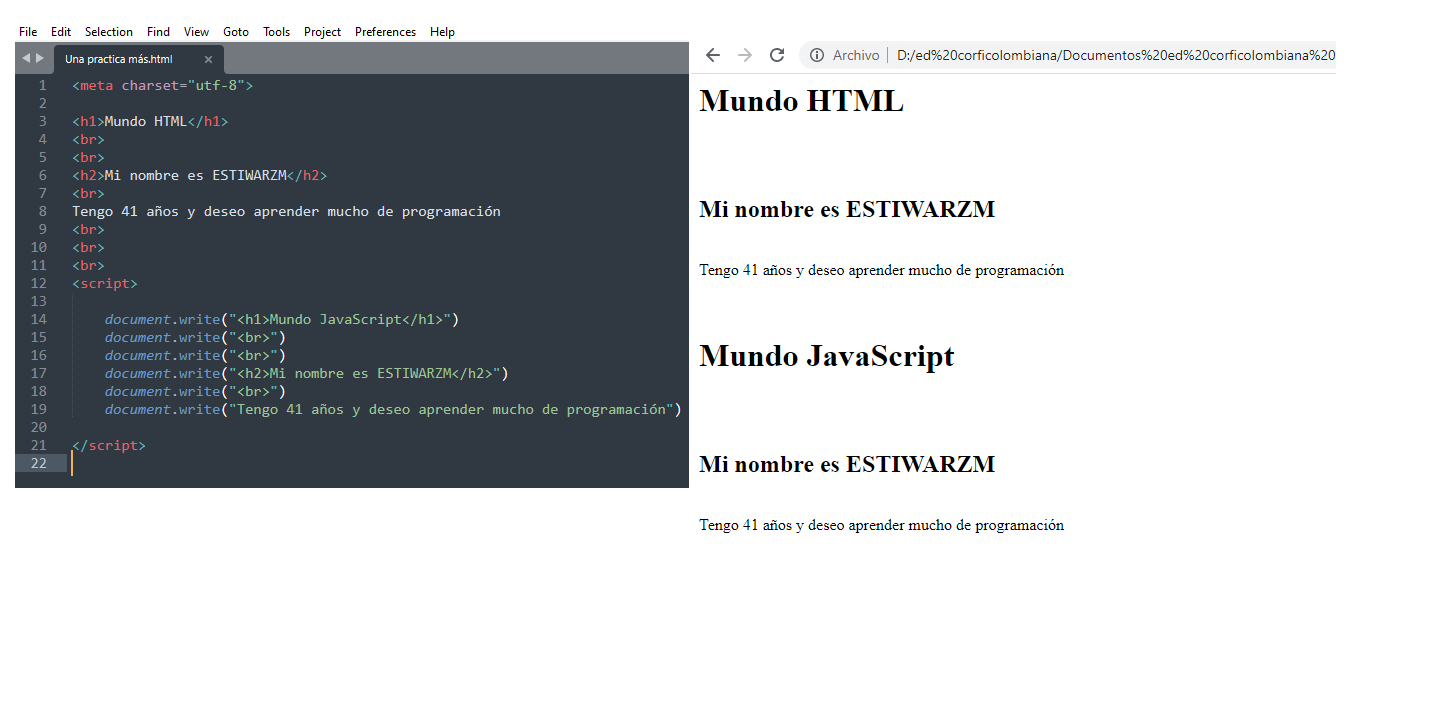This screenshot has height=720, width=1434.
Task: Select the Una practica más.html tab
Action: pyautogui.click(x=119, y=59)
